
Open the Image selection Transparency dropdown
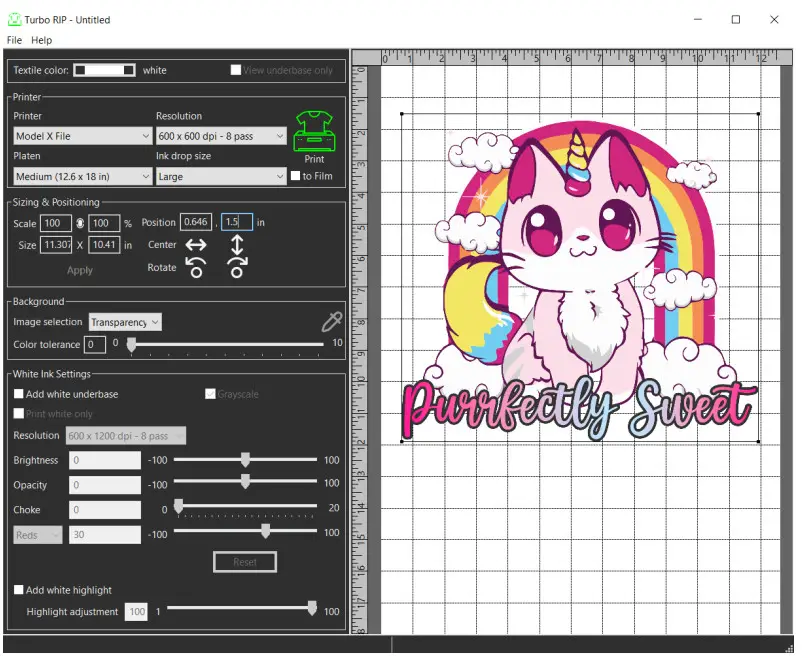125,322
